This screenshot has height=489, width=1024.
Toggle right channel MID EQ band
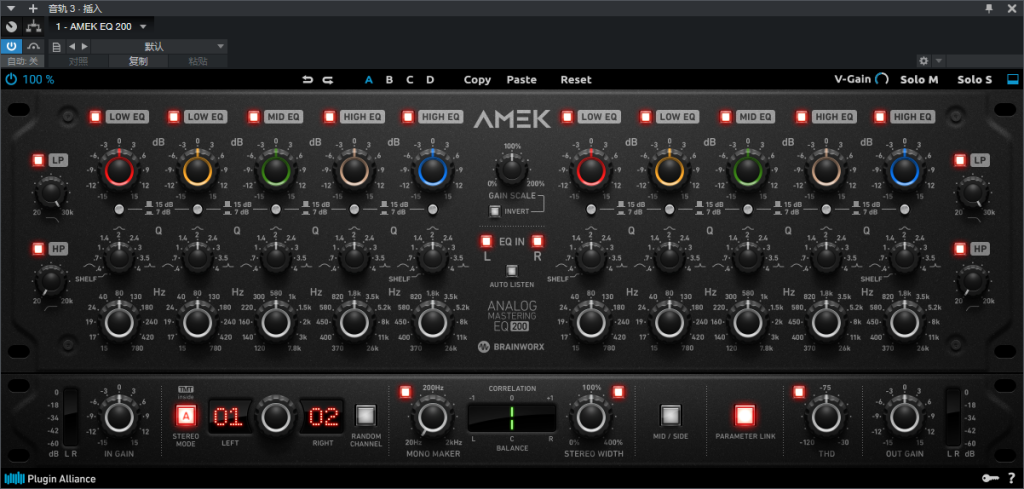point(726,117)
